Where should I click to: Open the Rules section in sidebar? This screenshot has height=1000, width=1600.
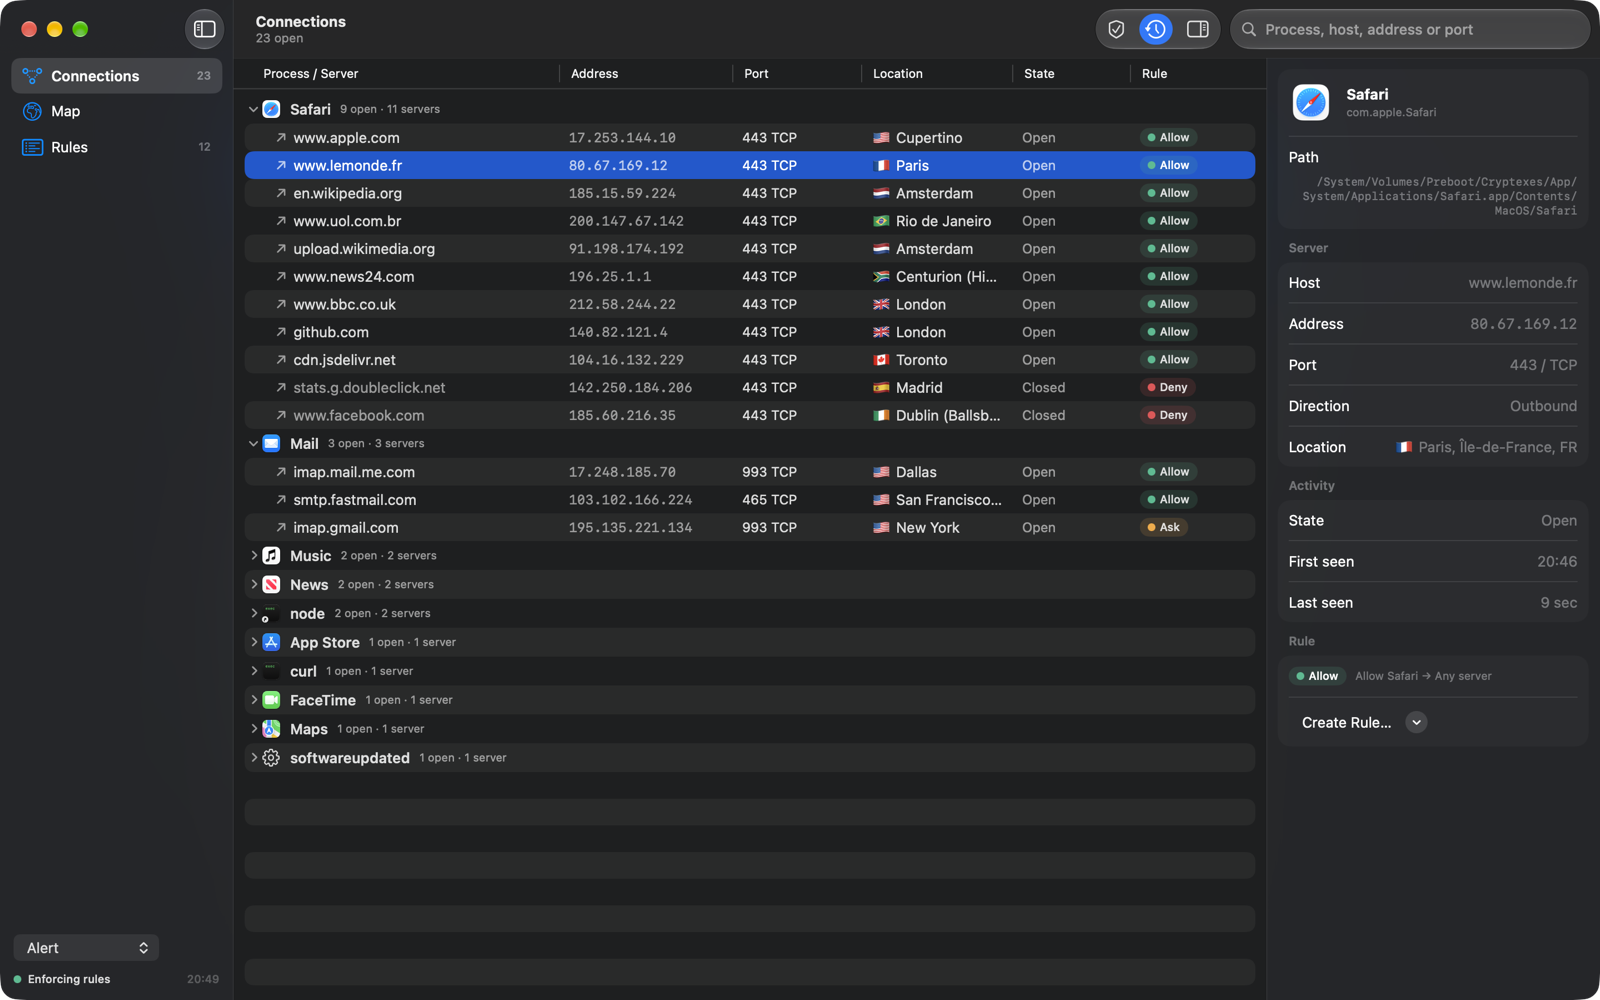(x=117, y=147)
